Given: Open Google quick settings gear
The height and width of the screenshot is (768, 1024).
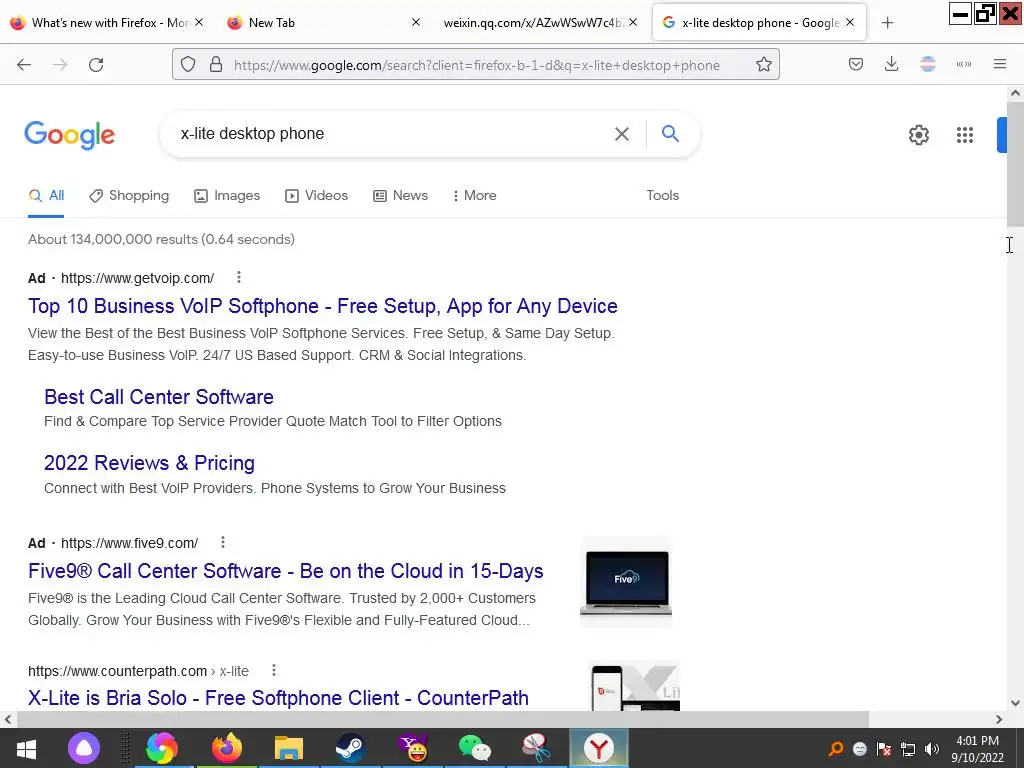Looking at the screenshot, I should click(919, 135).
